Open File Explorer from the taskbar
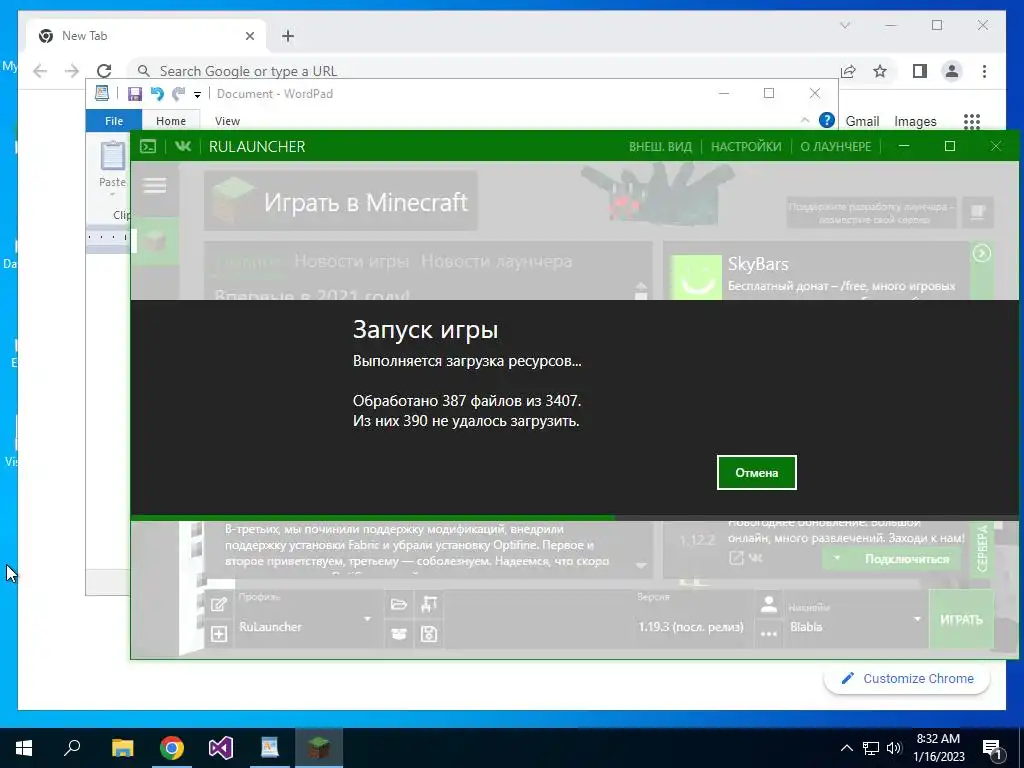Image resolution: width=1024 pixels, height=768 pixels. (122, 748)
